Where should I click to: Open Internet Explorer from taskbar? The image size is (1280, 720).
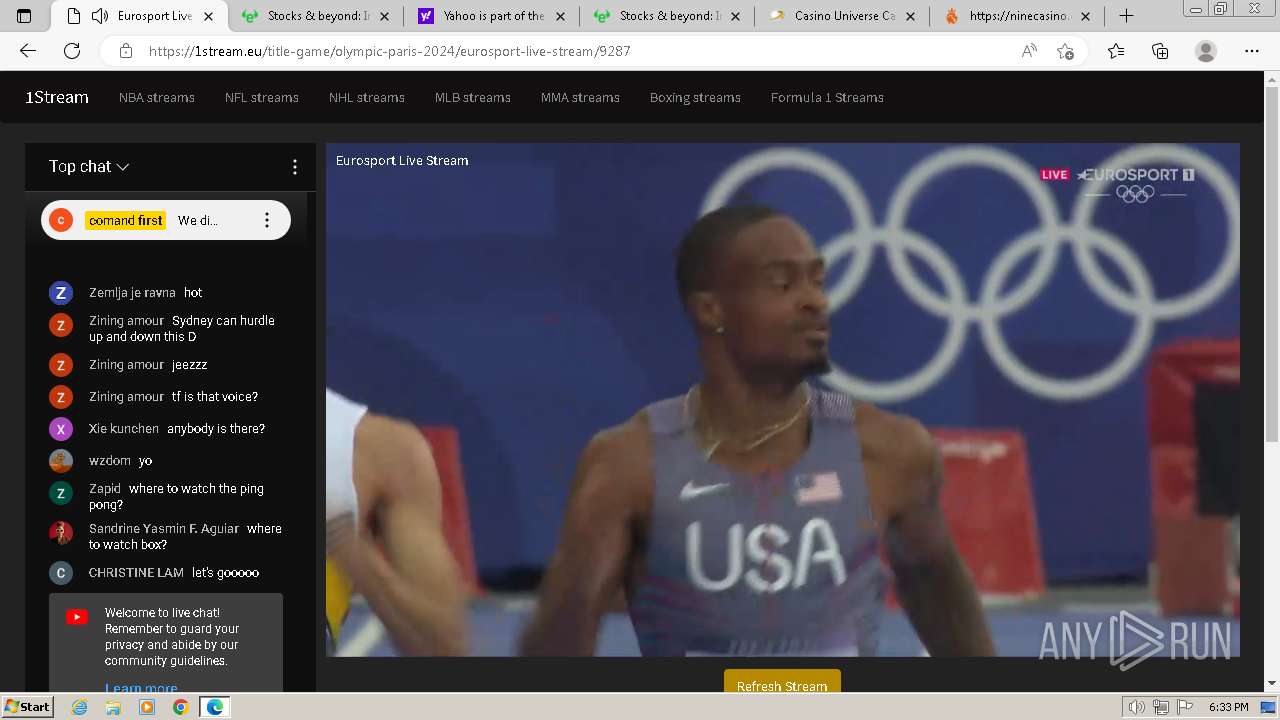[x=80, y=707]
